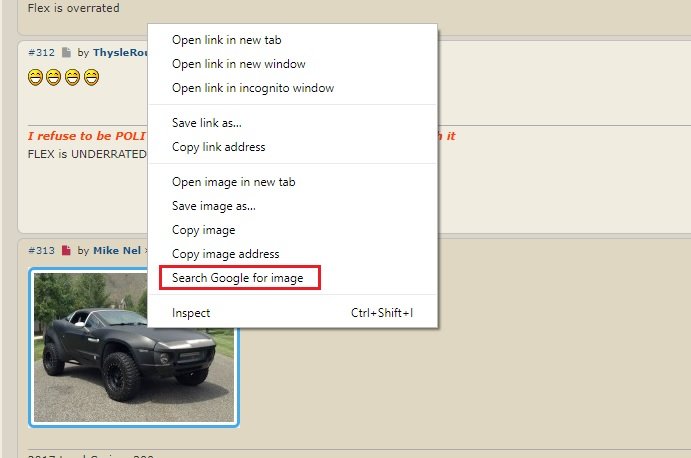Click the 'Flex is overrated' text

pos(73,8)
